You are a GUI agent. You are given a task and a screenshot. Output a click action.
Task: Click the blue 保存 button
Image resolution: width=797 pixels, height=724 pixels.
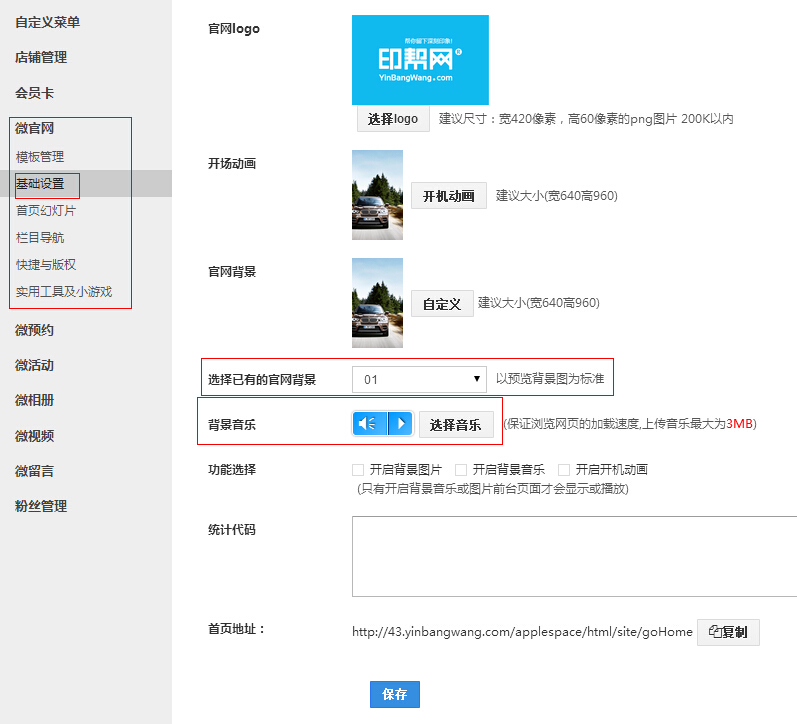pos(395,694)
